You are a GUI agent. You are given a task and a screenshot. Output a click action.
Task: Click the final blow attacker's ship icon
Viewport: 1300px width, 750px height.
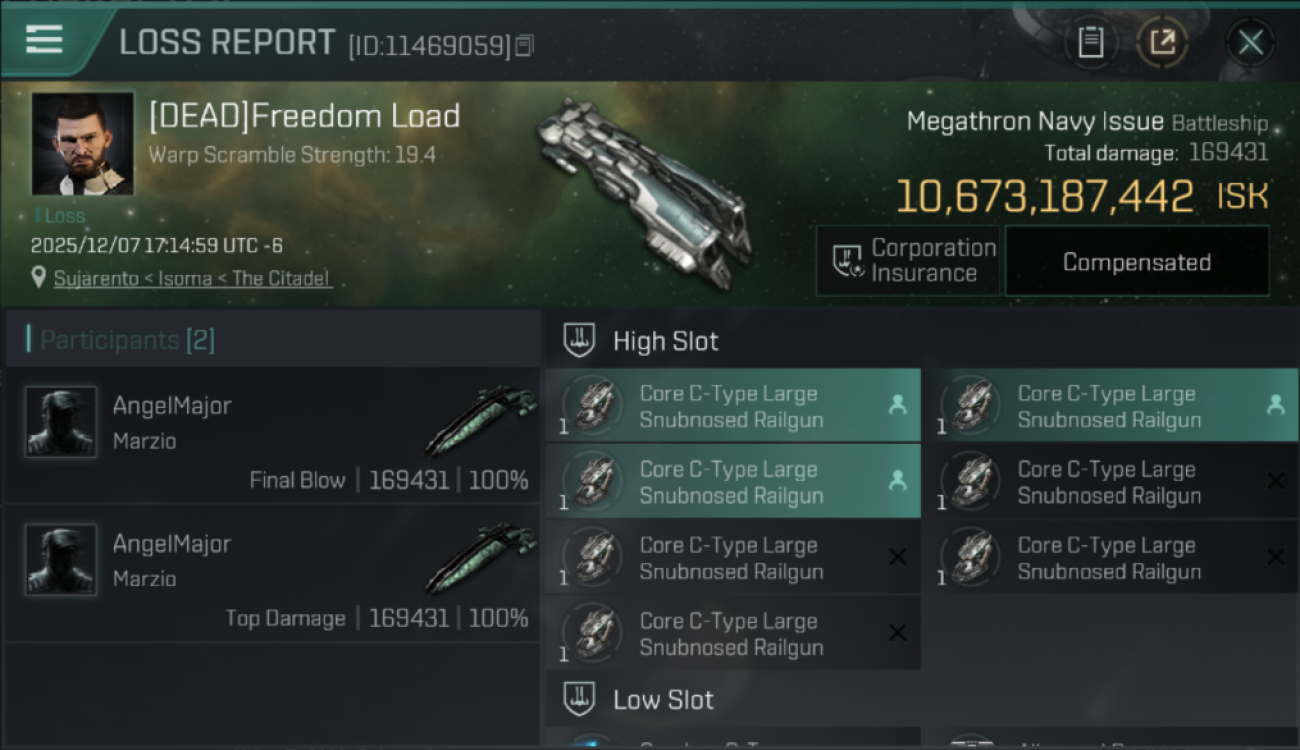point(480,420)
